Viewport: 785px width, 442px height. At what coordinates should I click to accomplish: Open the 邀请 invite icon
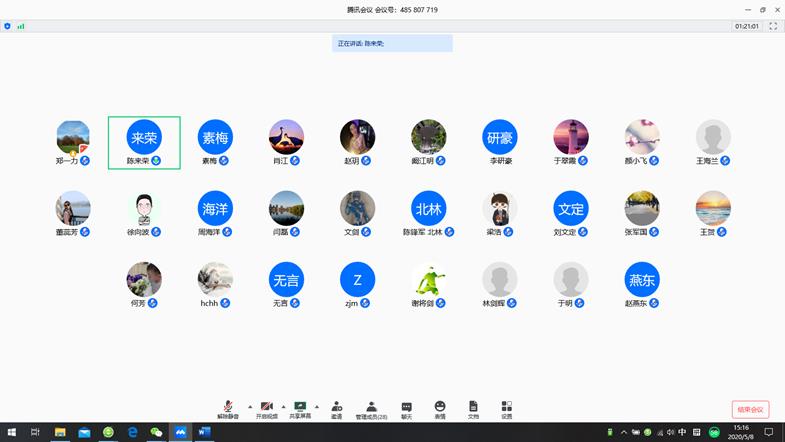click(336, 408)
